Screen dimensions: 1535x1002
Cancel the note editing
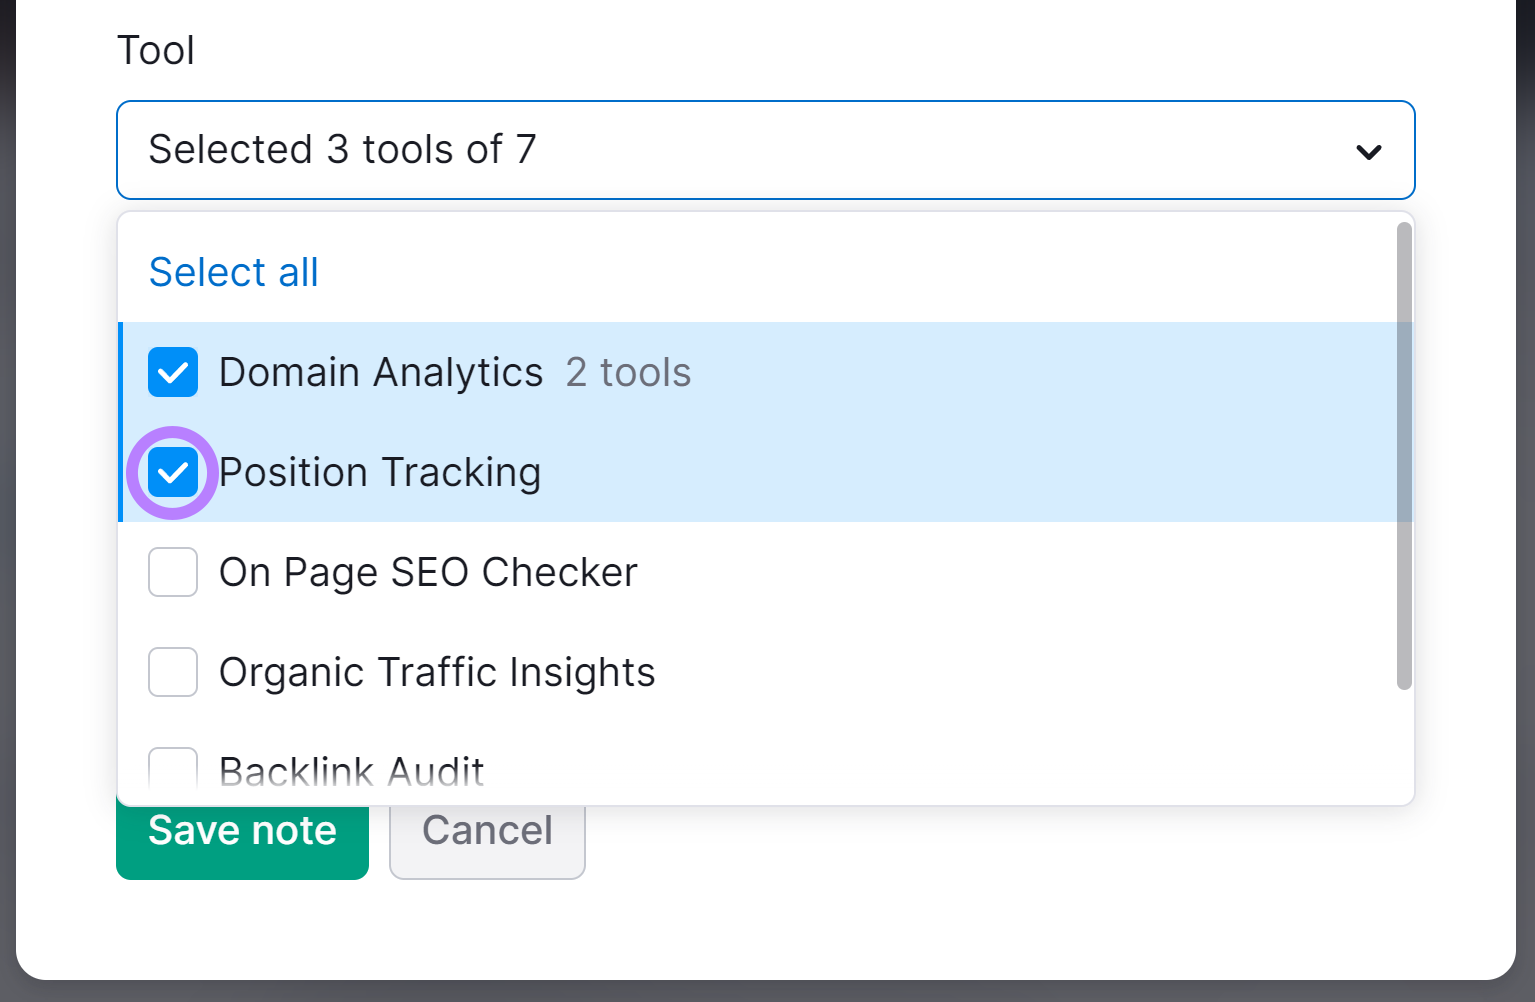click(487, 830)
